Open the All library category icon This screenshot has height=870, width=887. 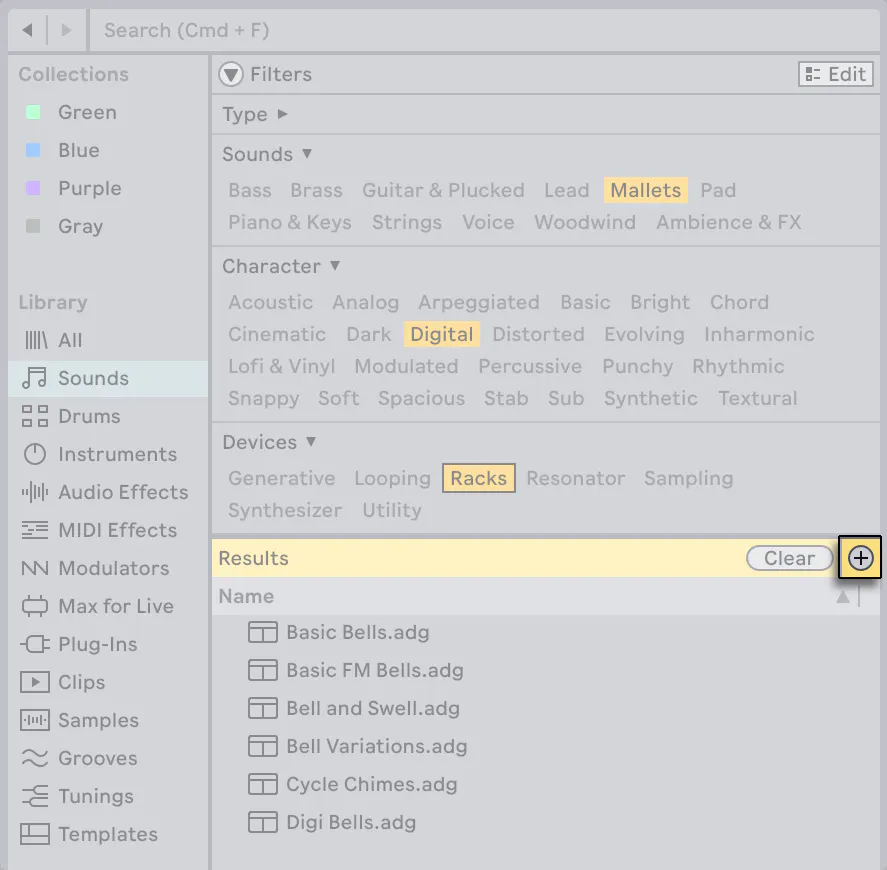35,341
